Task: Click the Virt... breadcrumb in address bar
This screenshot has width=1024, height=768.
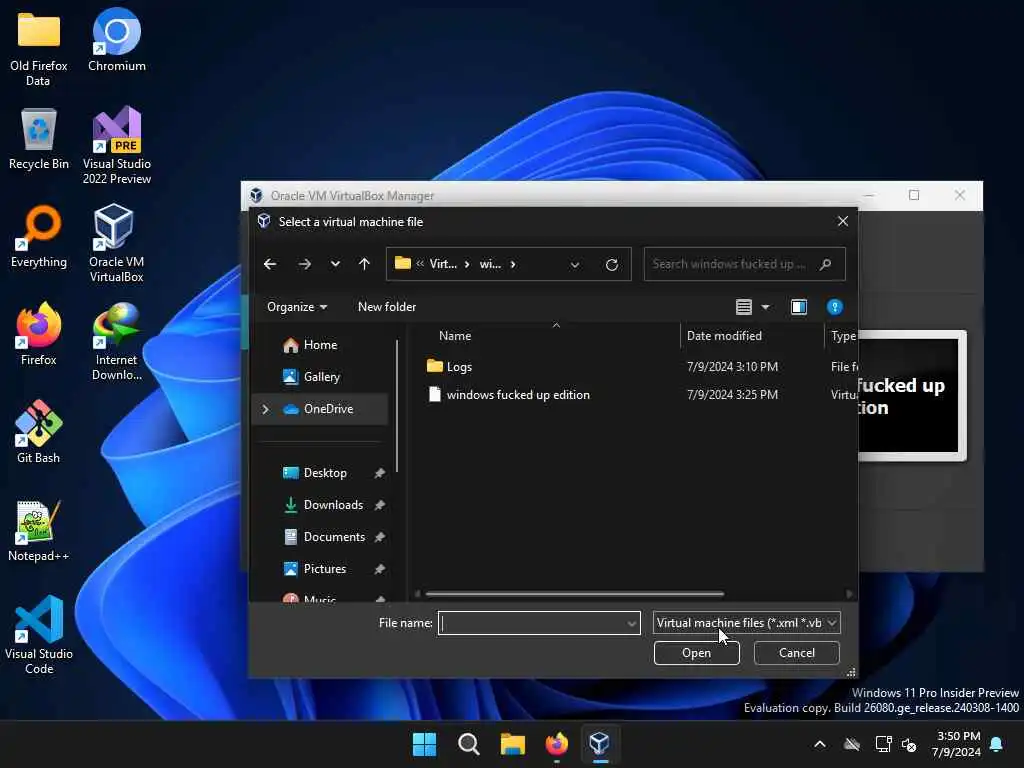Action: (443, 264)
